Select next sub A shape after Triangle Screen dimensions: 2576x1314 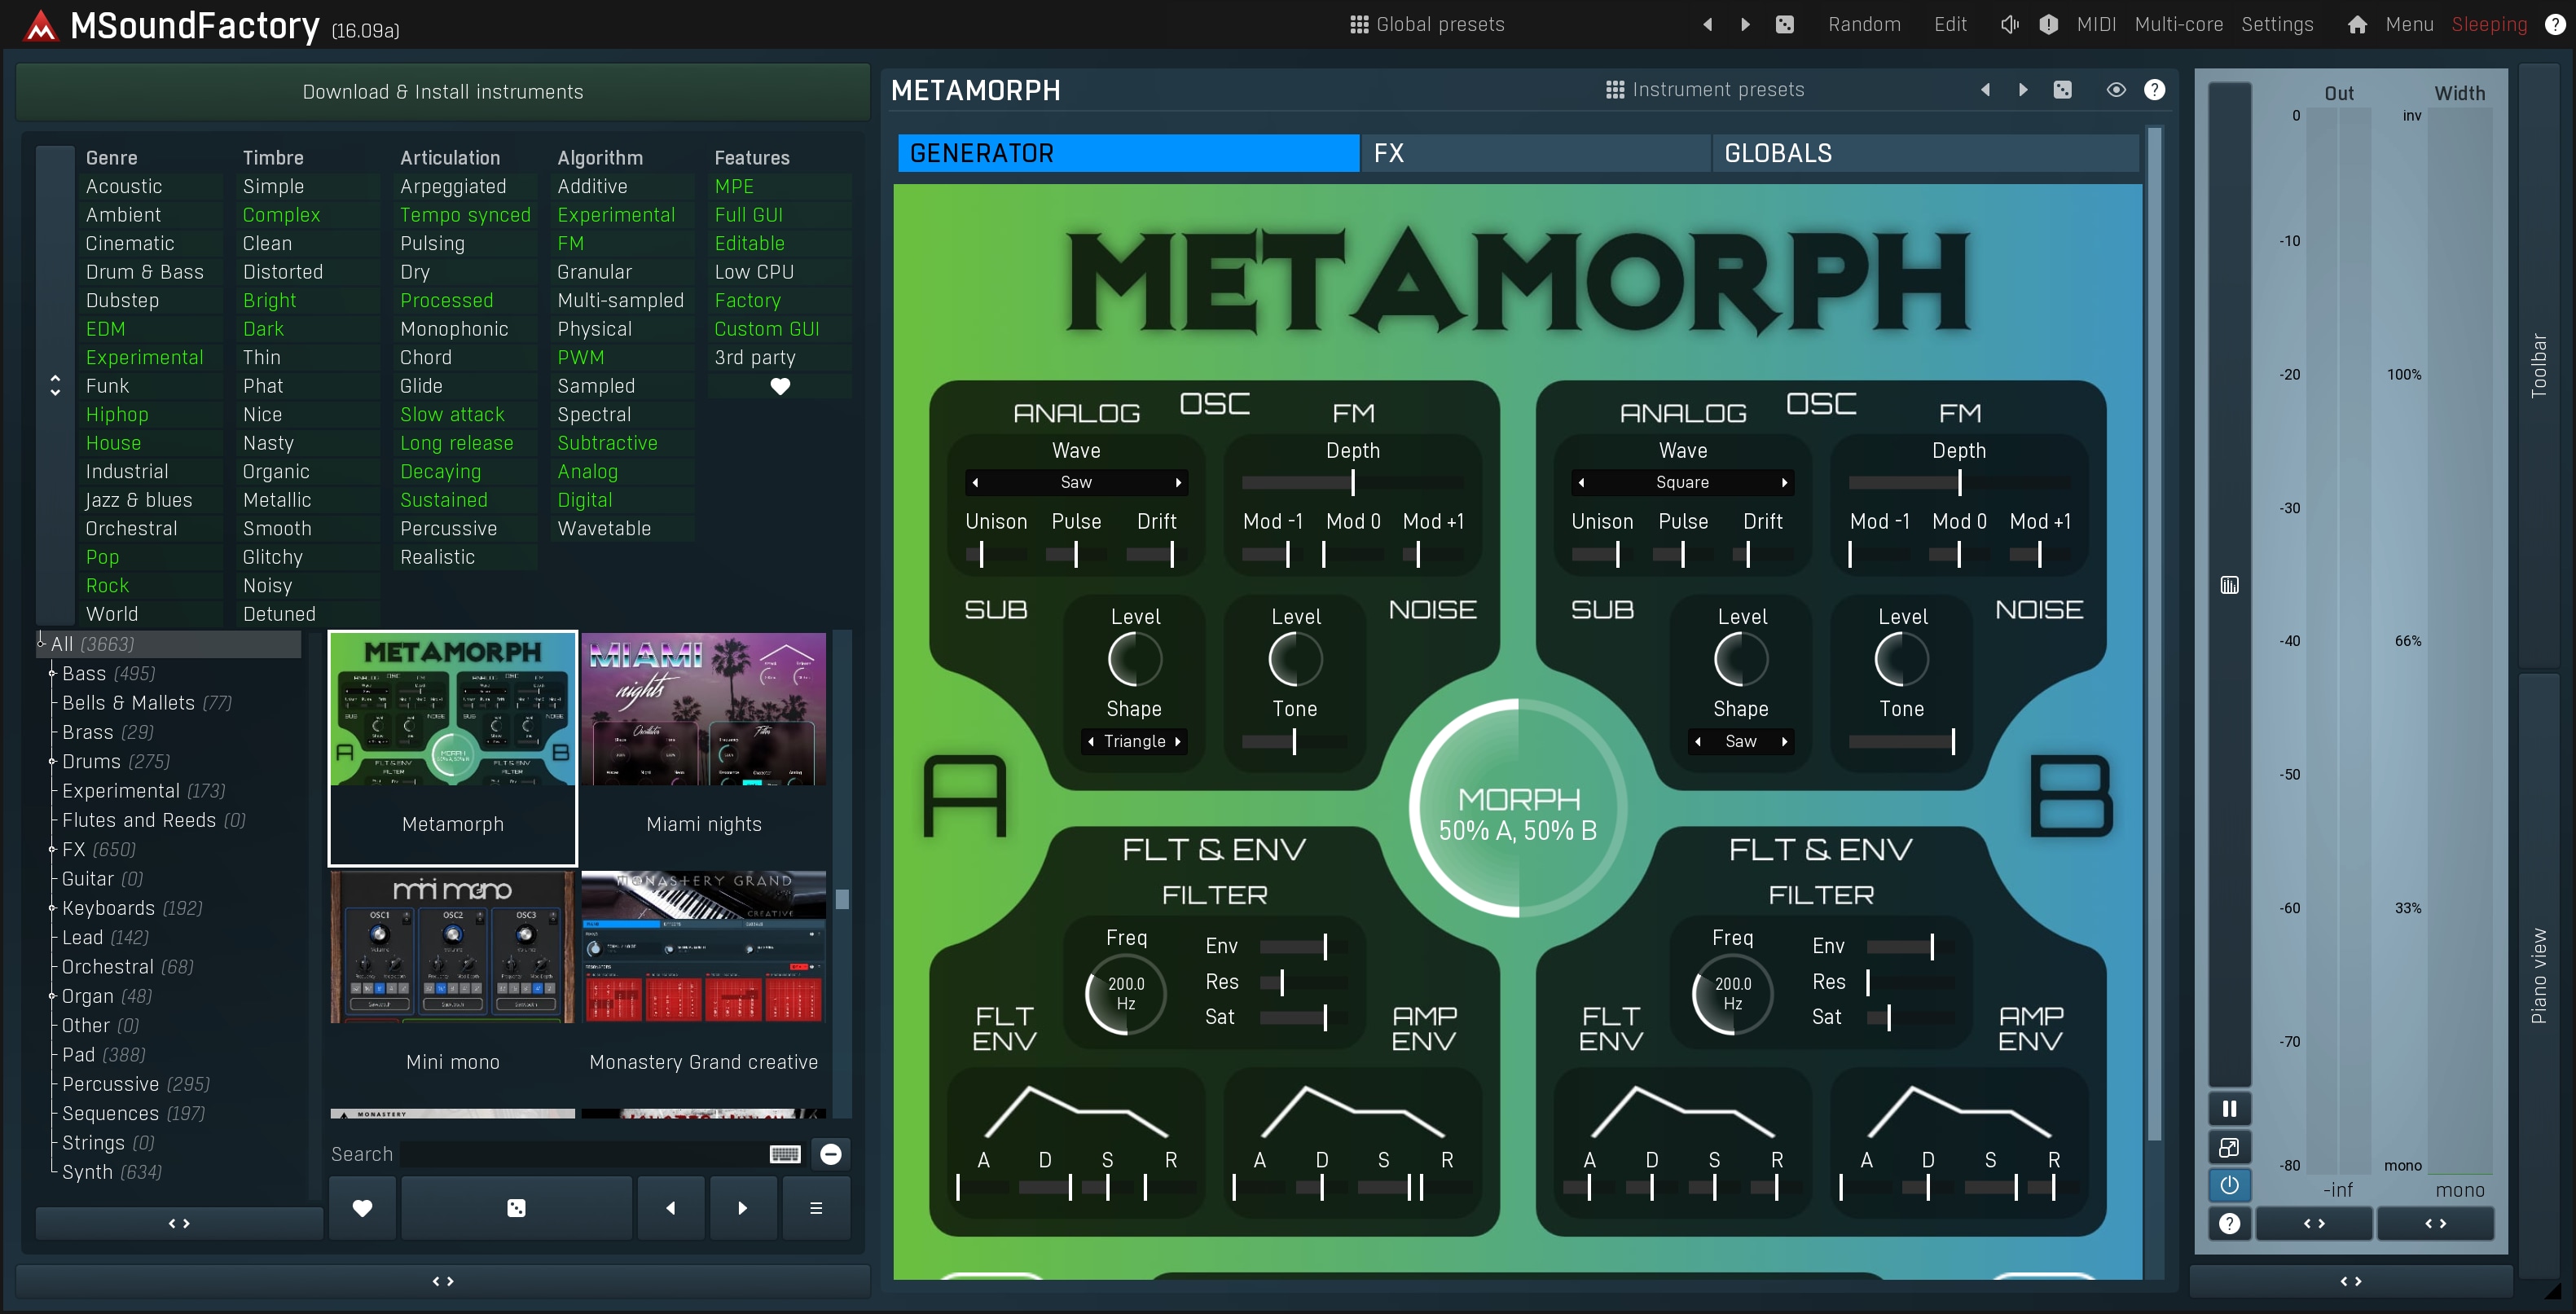(x=1178, y=741)
